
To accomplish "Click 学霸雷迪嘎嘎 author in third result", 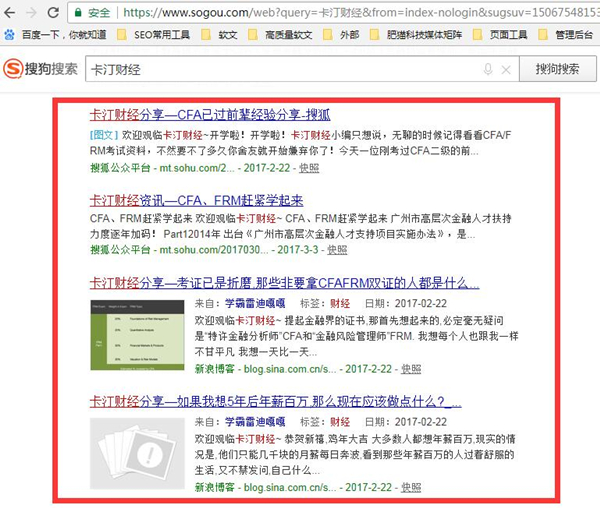I will [255, 303].
